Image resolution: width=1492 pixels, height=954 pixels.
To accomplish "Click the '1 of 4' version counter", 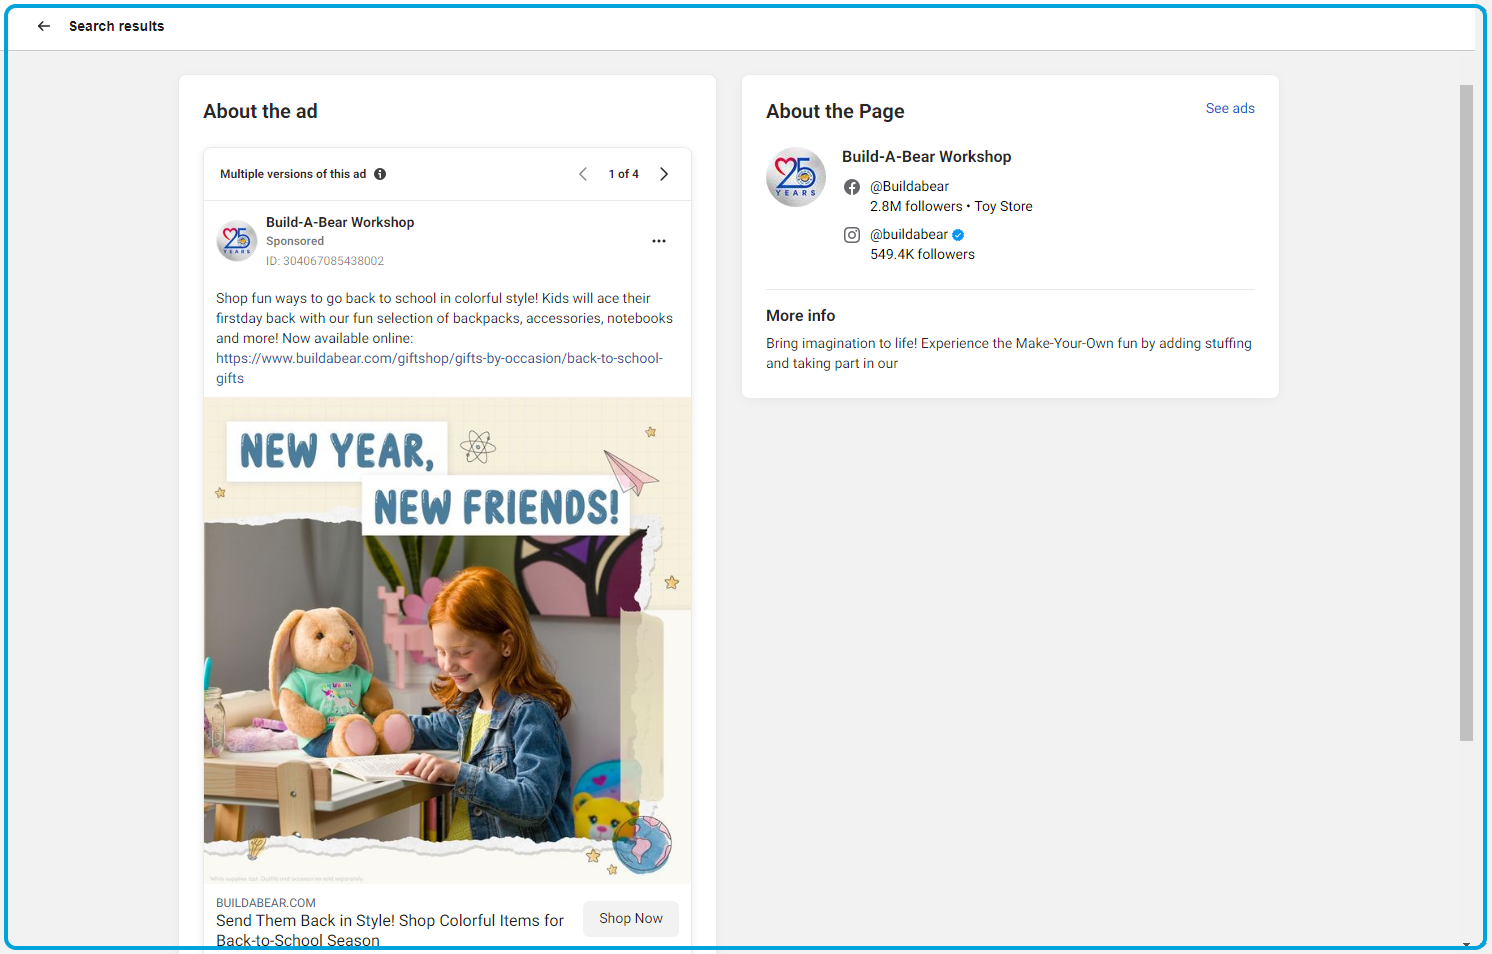I will tap(624, 174).
